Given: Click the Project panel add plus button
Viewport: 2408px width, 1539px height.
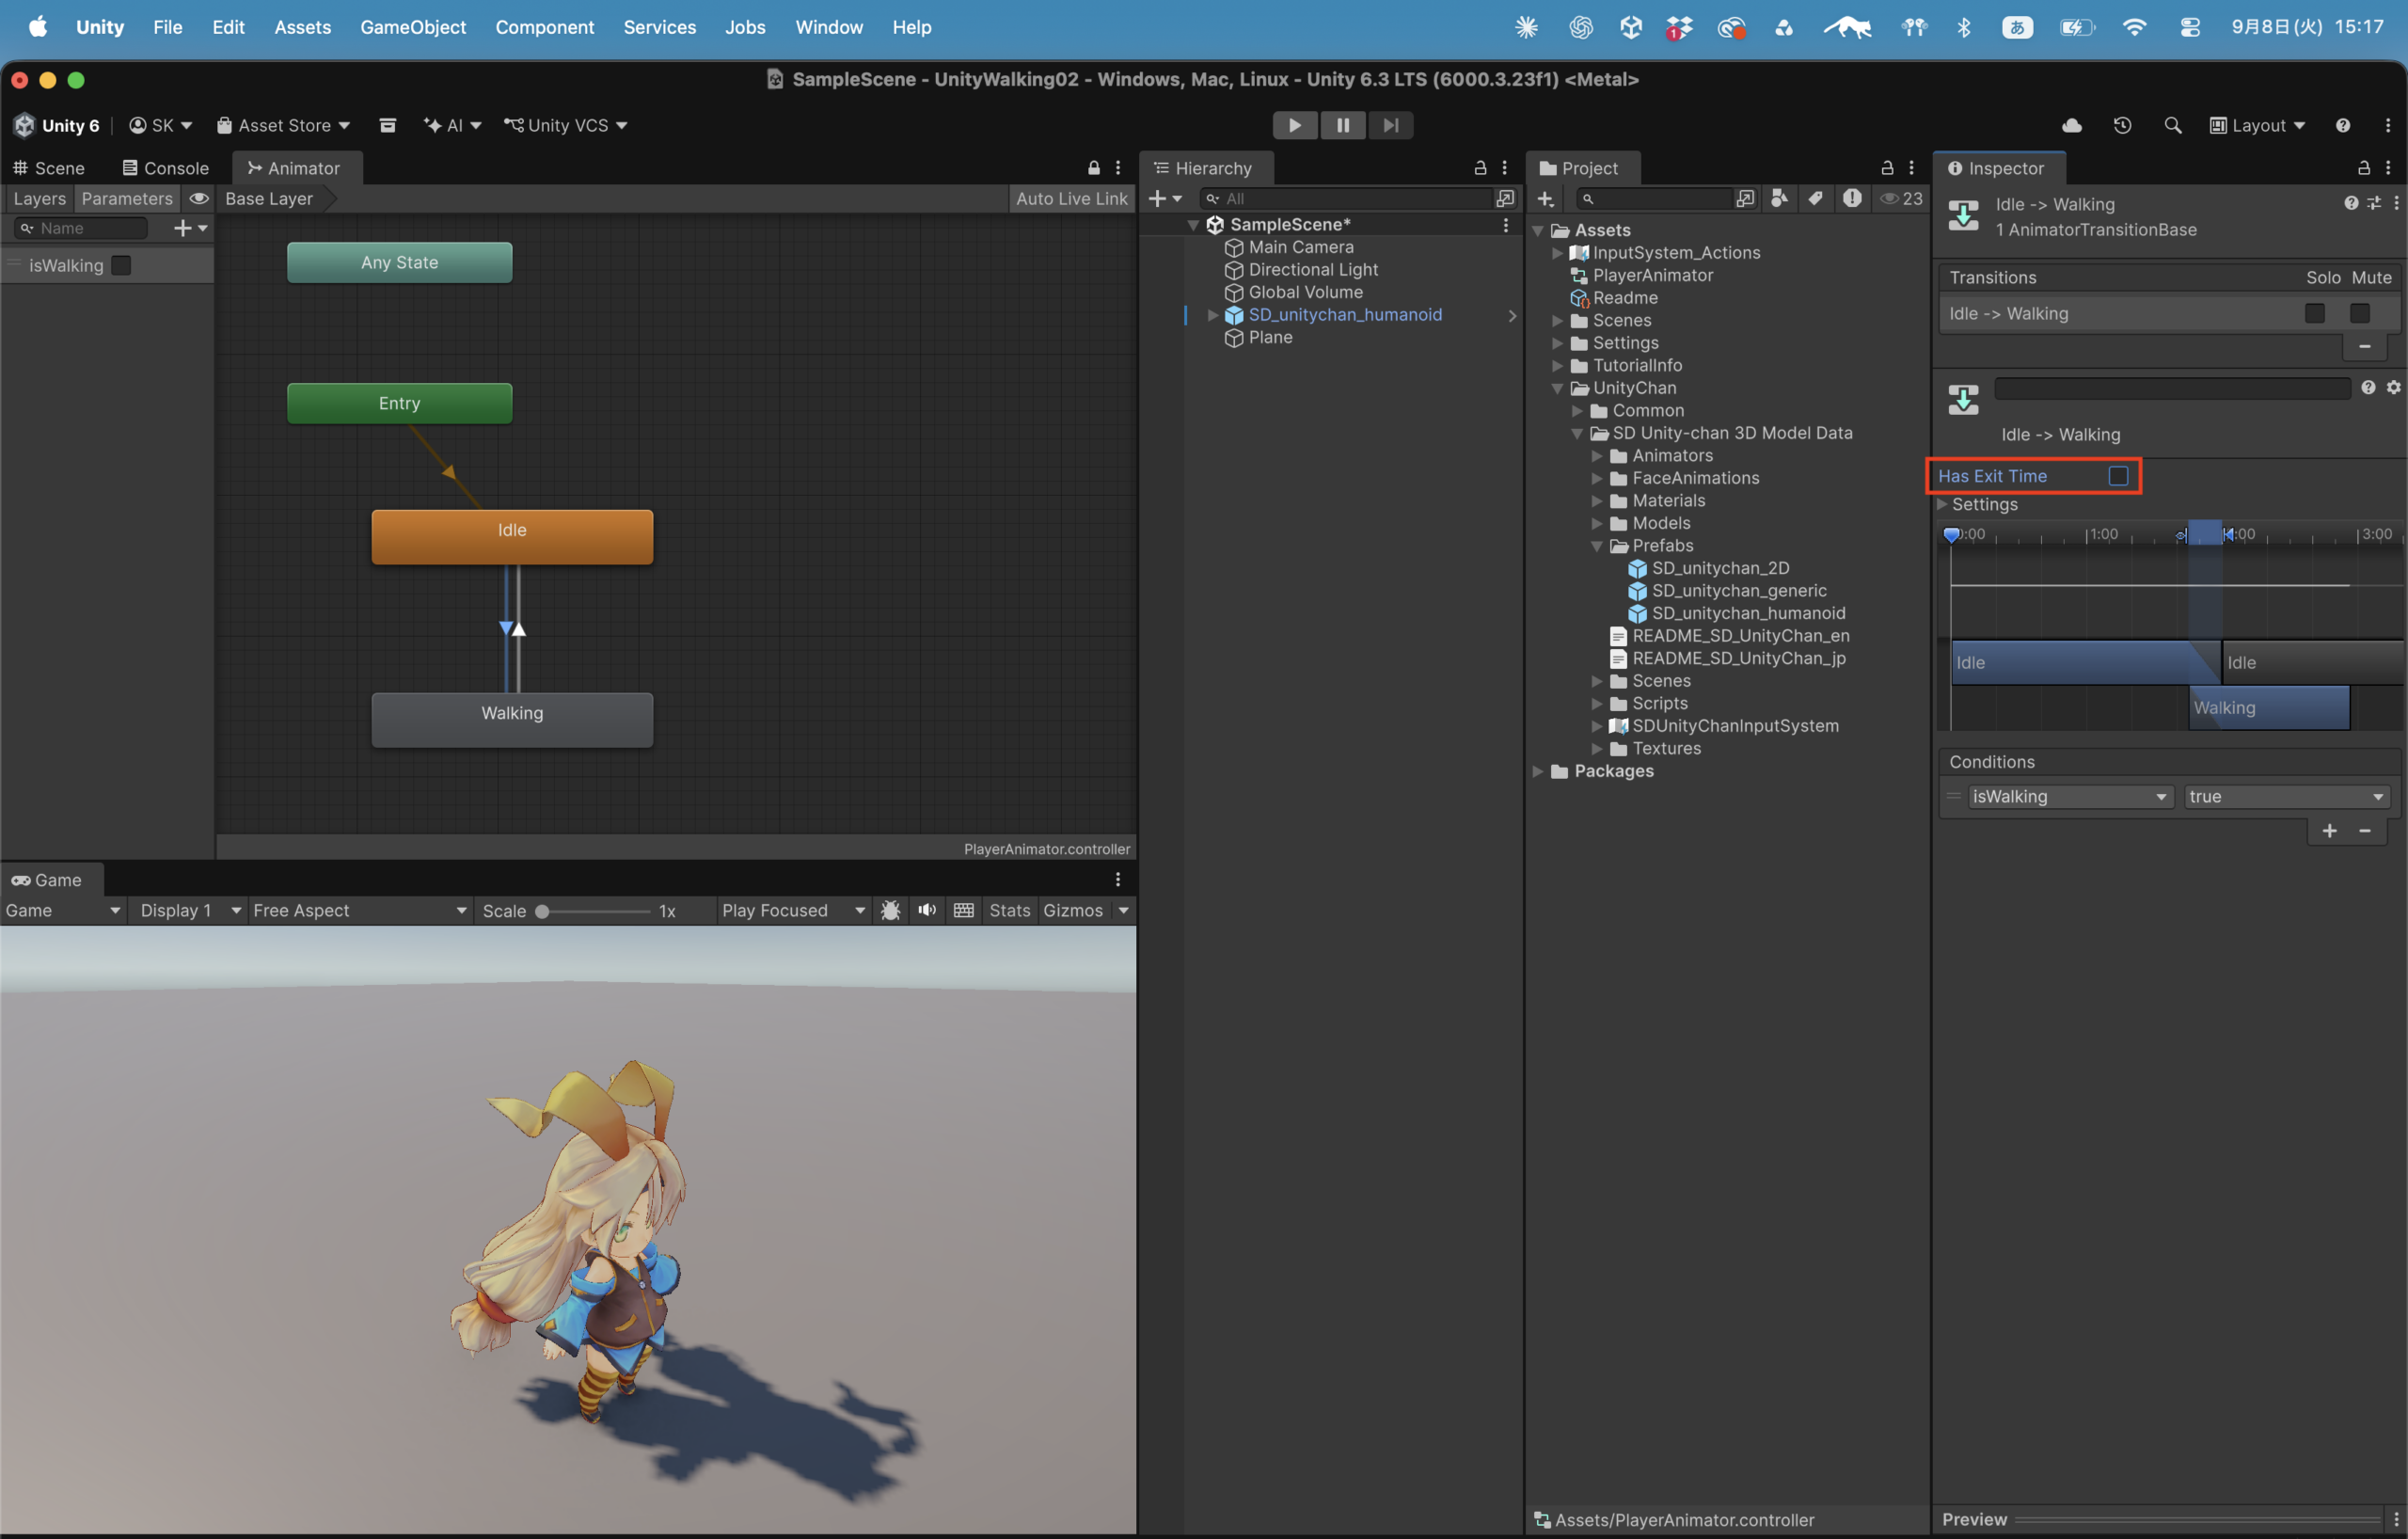Looking at the screenshot, I should [x=1545, y=199].
